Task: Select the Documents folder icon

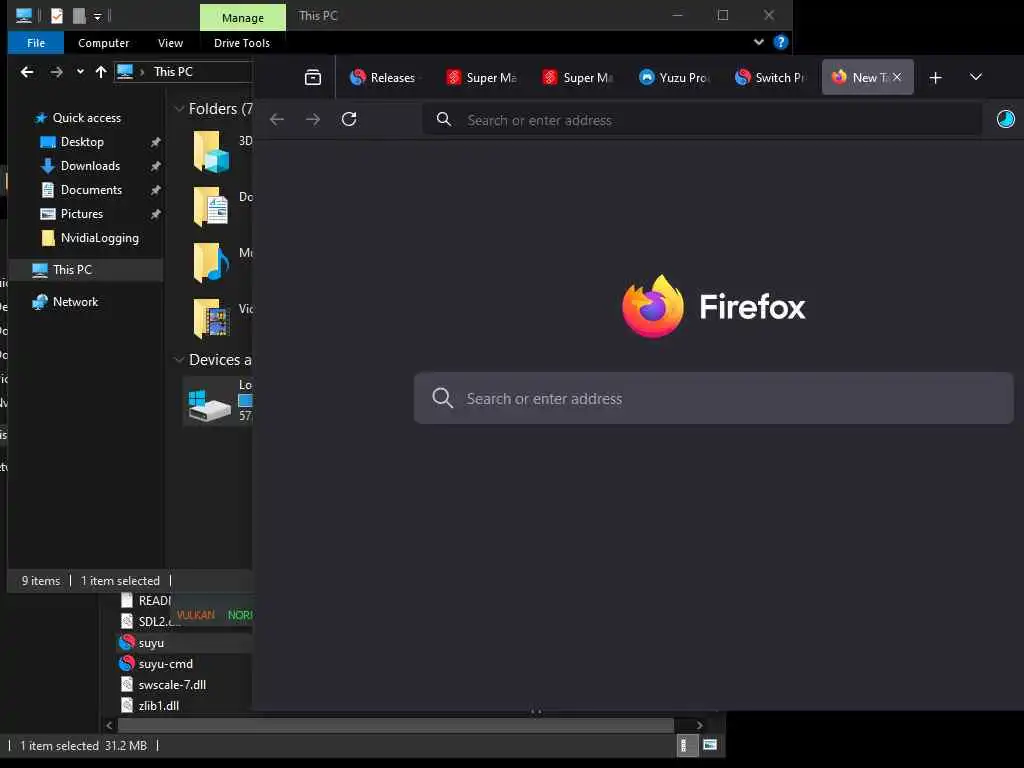Action: 211,206
